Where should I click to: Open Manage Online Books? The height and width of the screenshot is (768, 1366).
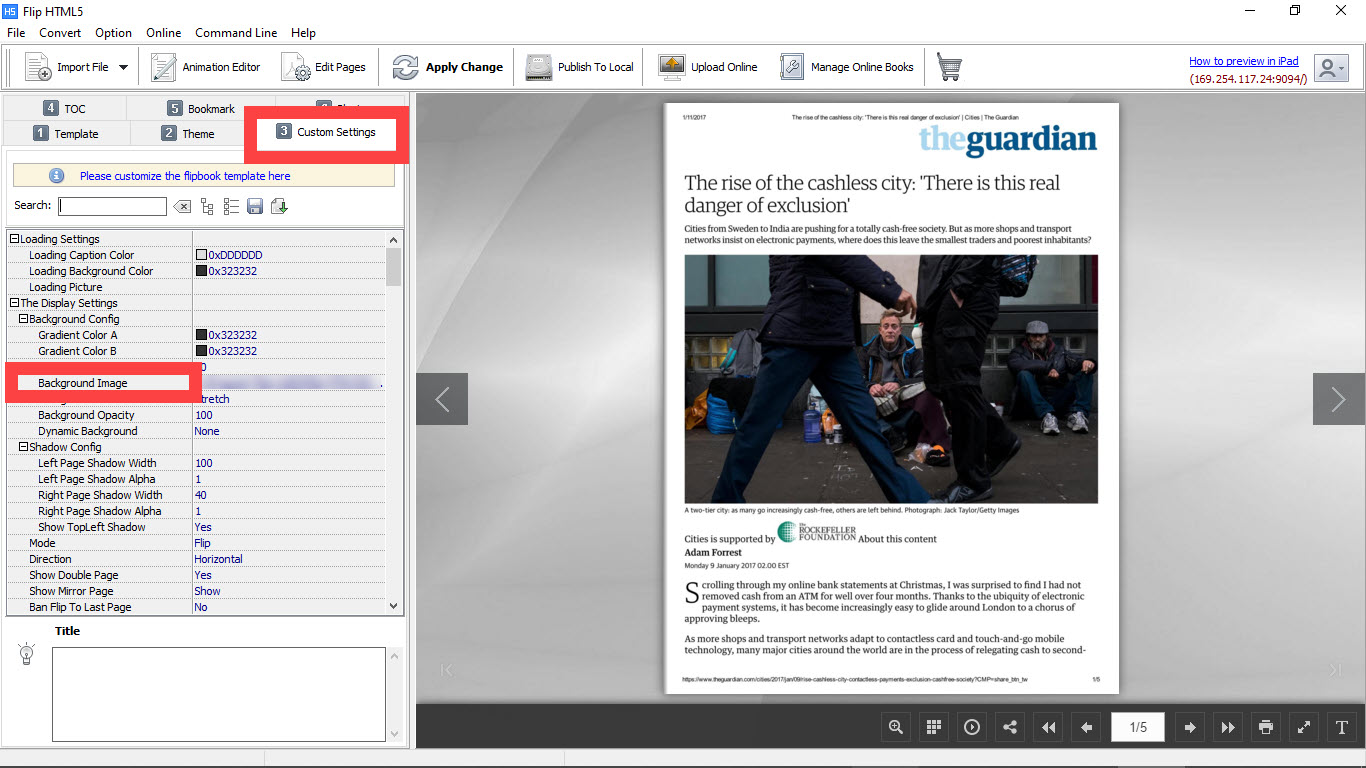(x=847, y=67)
